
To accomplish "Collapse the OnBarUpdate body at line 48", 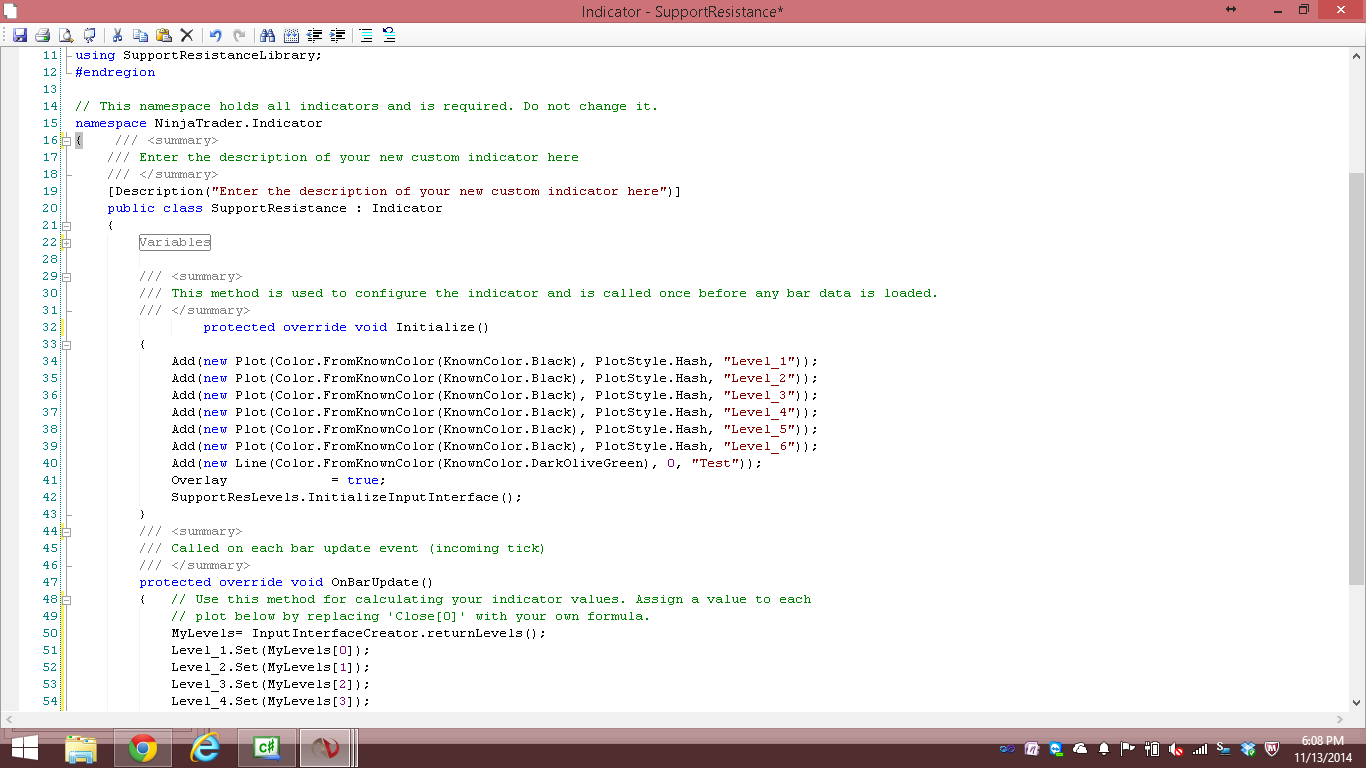I will tap(66, 600).
